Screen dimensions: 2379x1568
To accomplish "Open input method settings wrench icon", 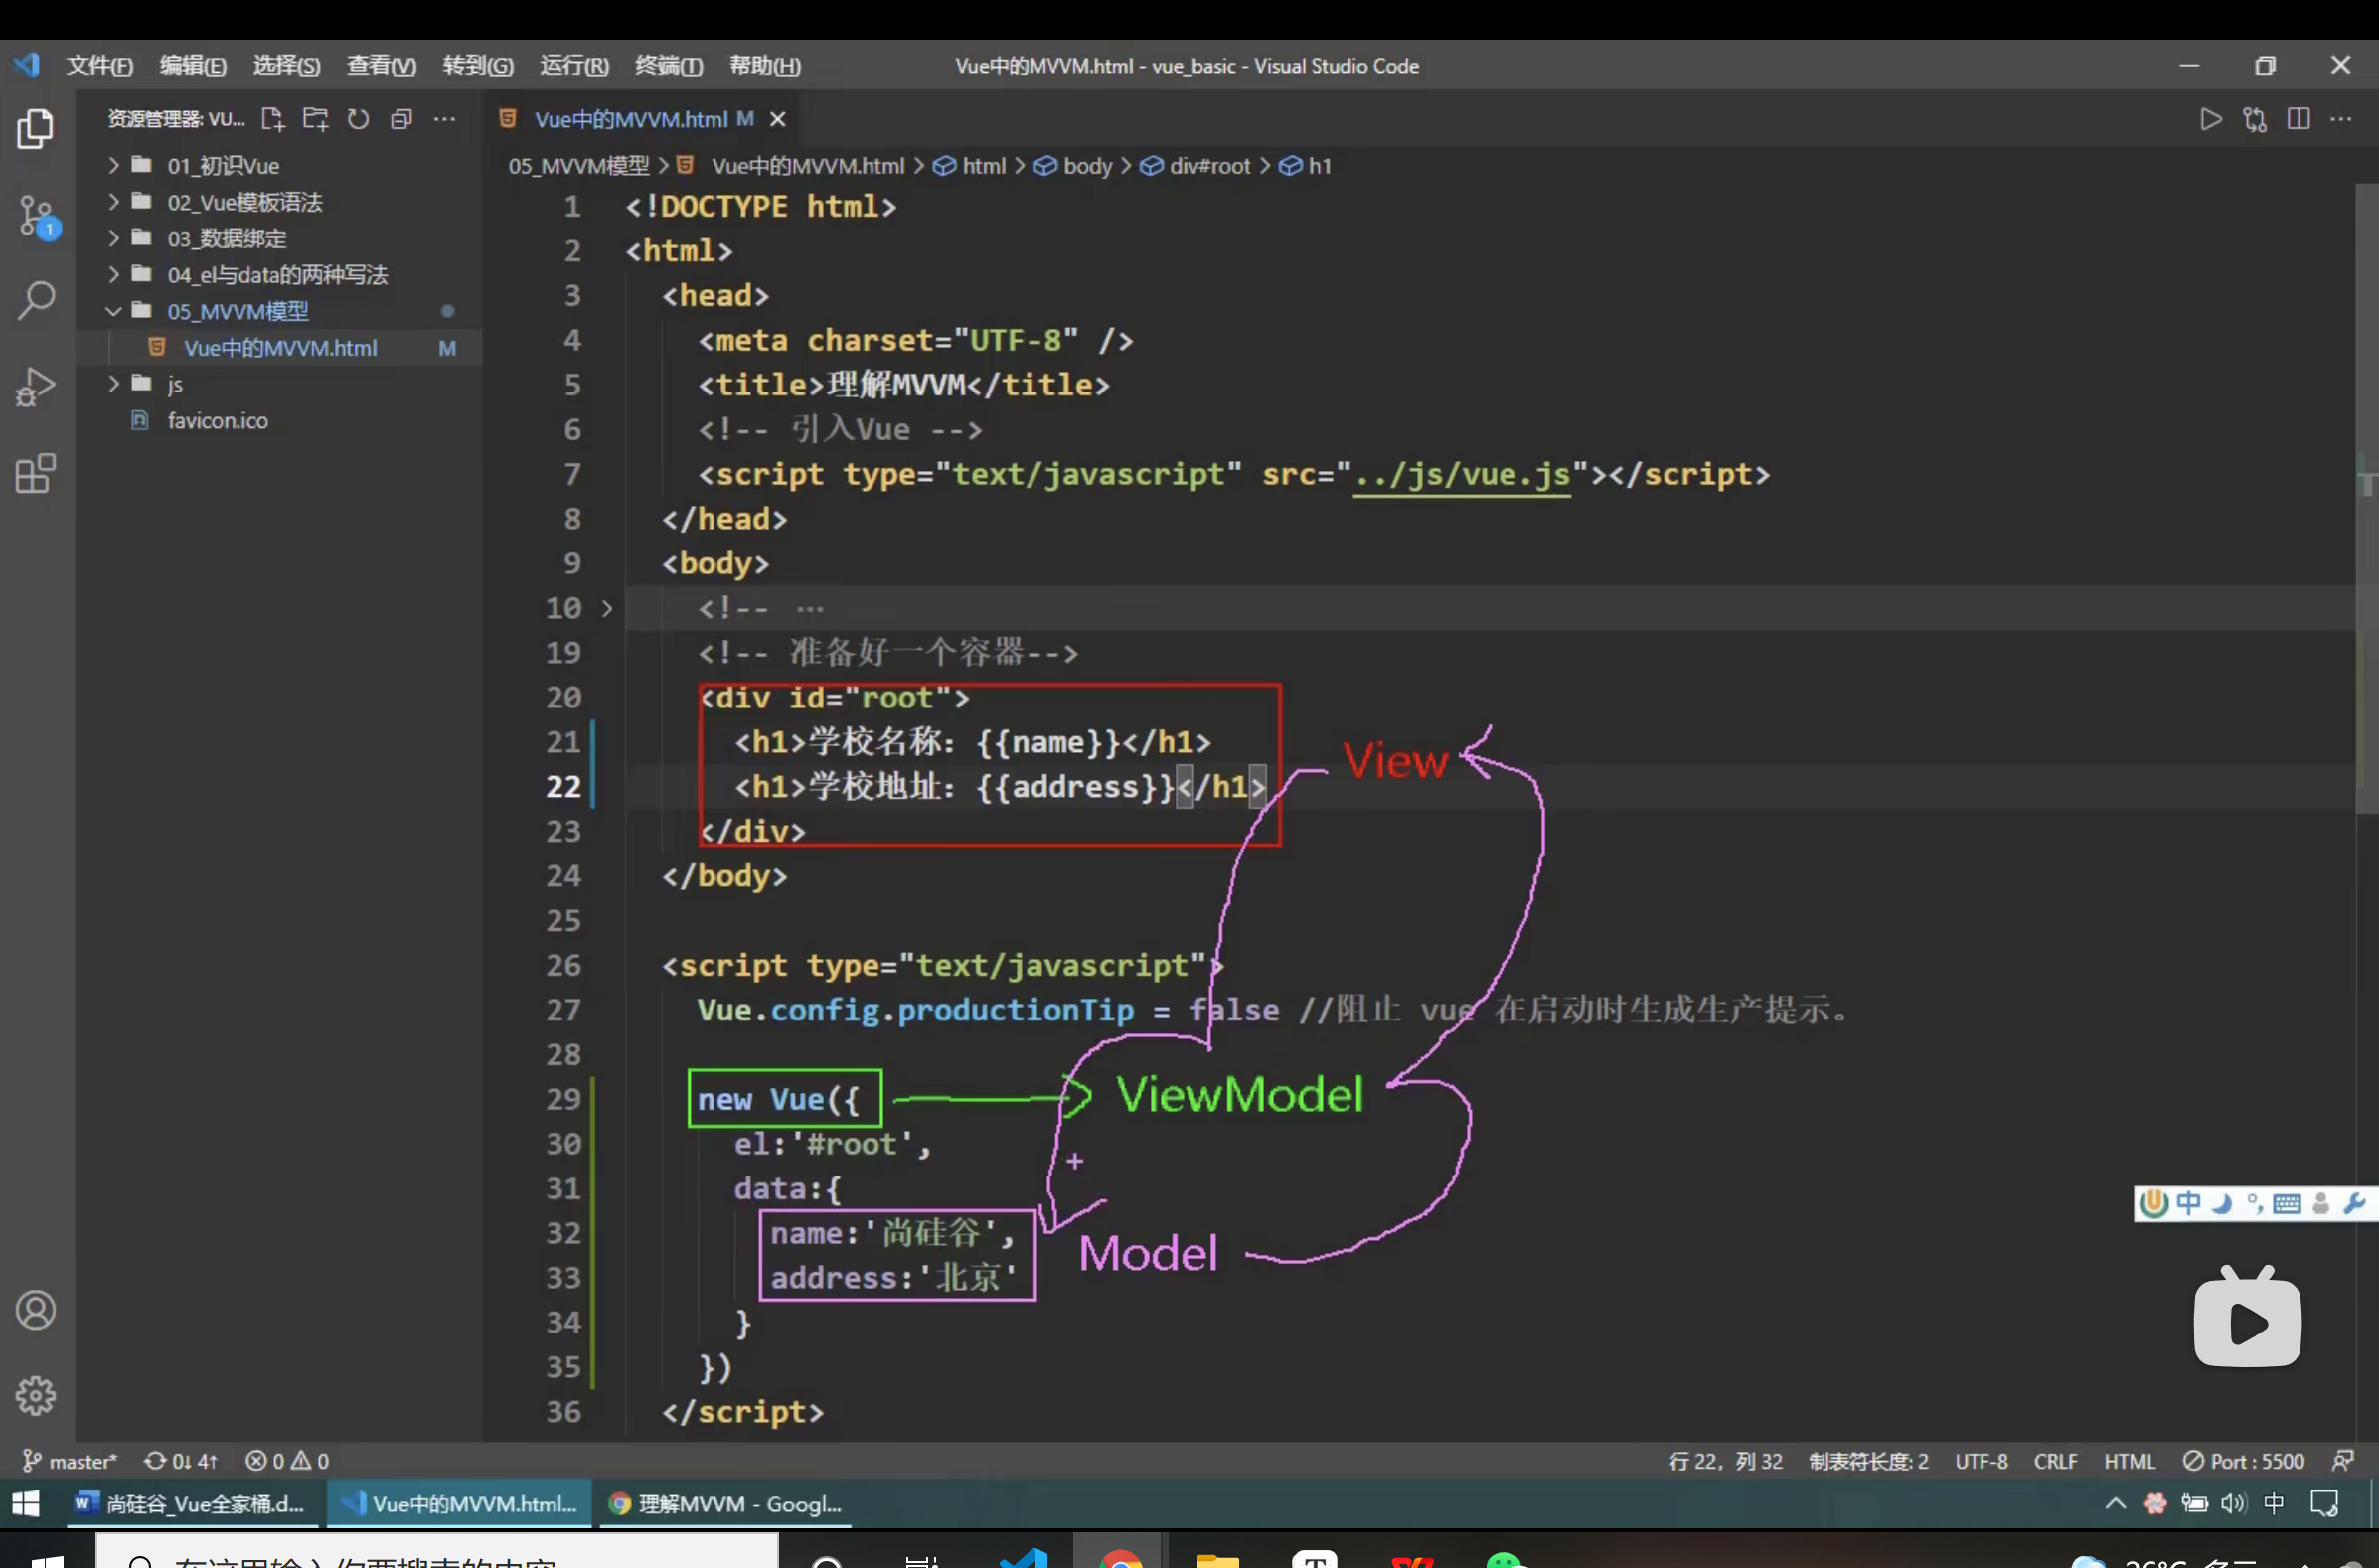I will (x=2354, y=1203).
